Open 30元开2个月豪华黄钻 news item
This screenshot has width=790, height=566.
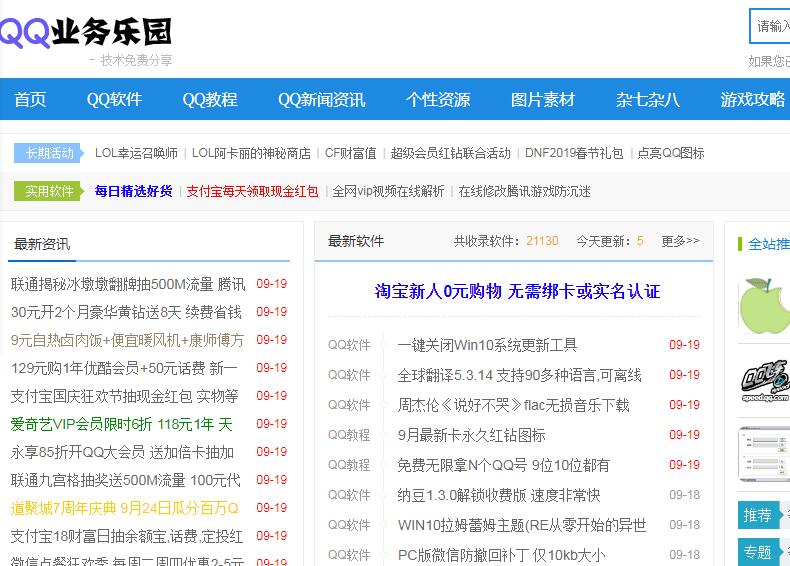[x=126, y=312]
